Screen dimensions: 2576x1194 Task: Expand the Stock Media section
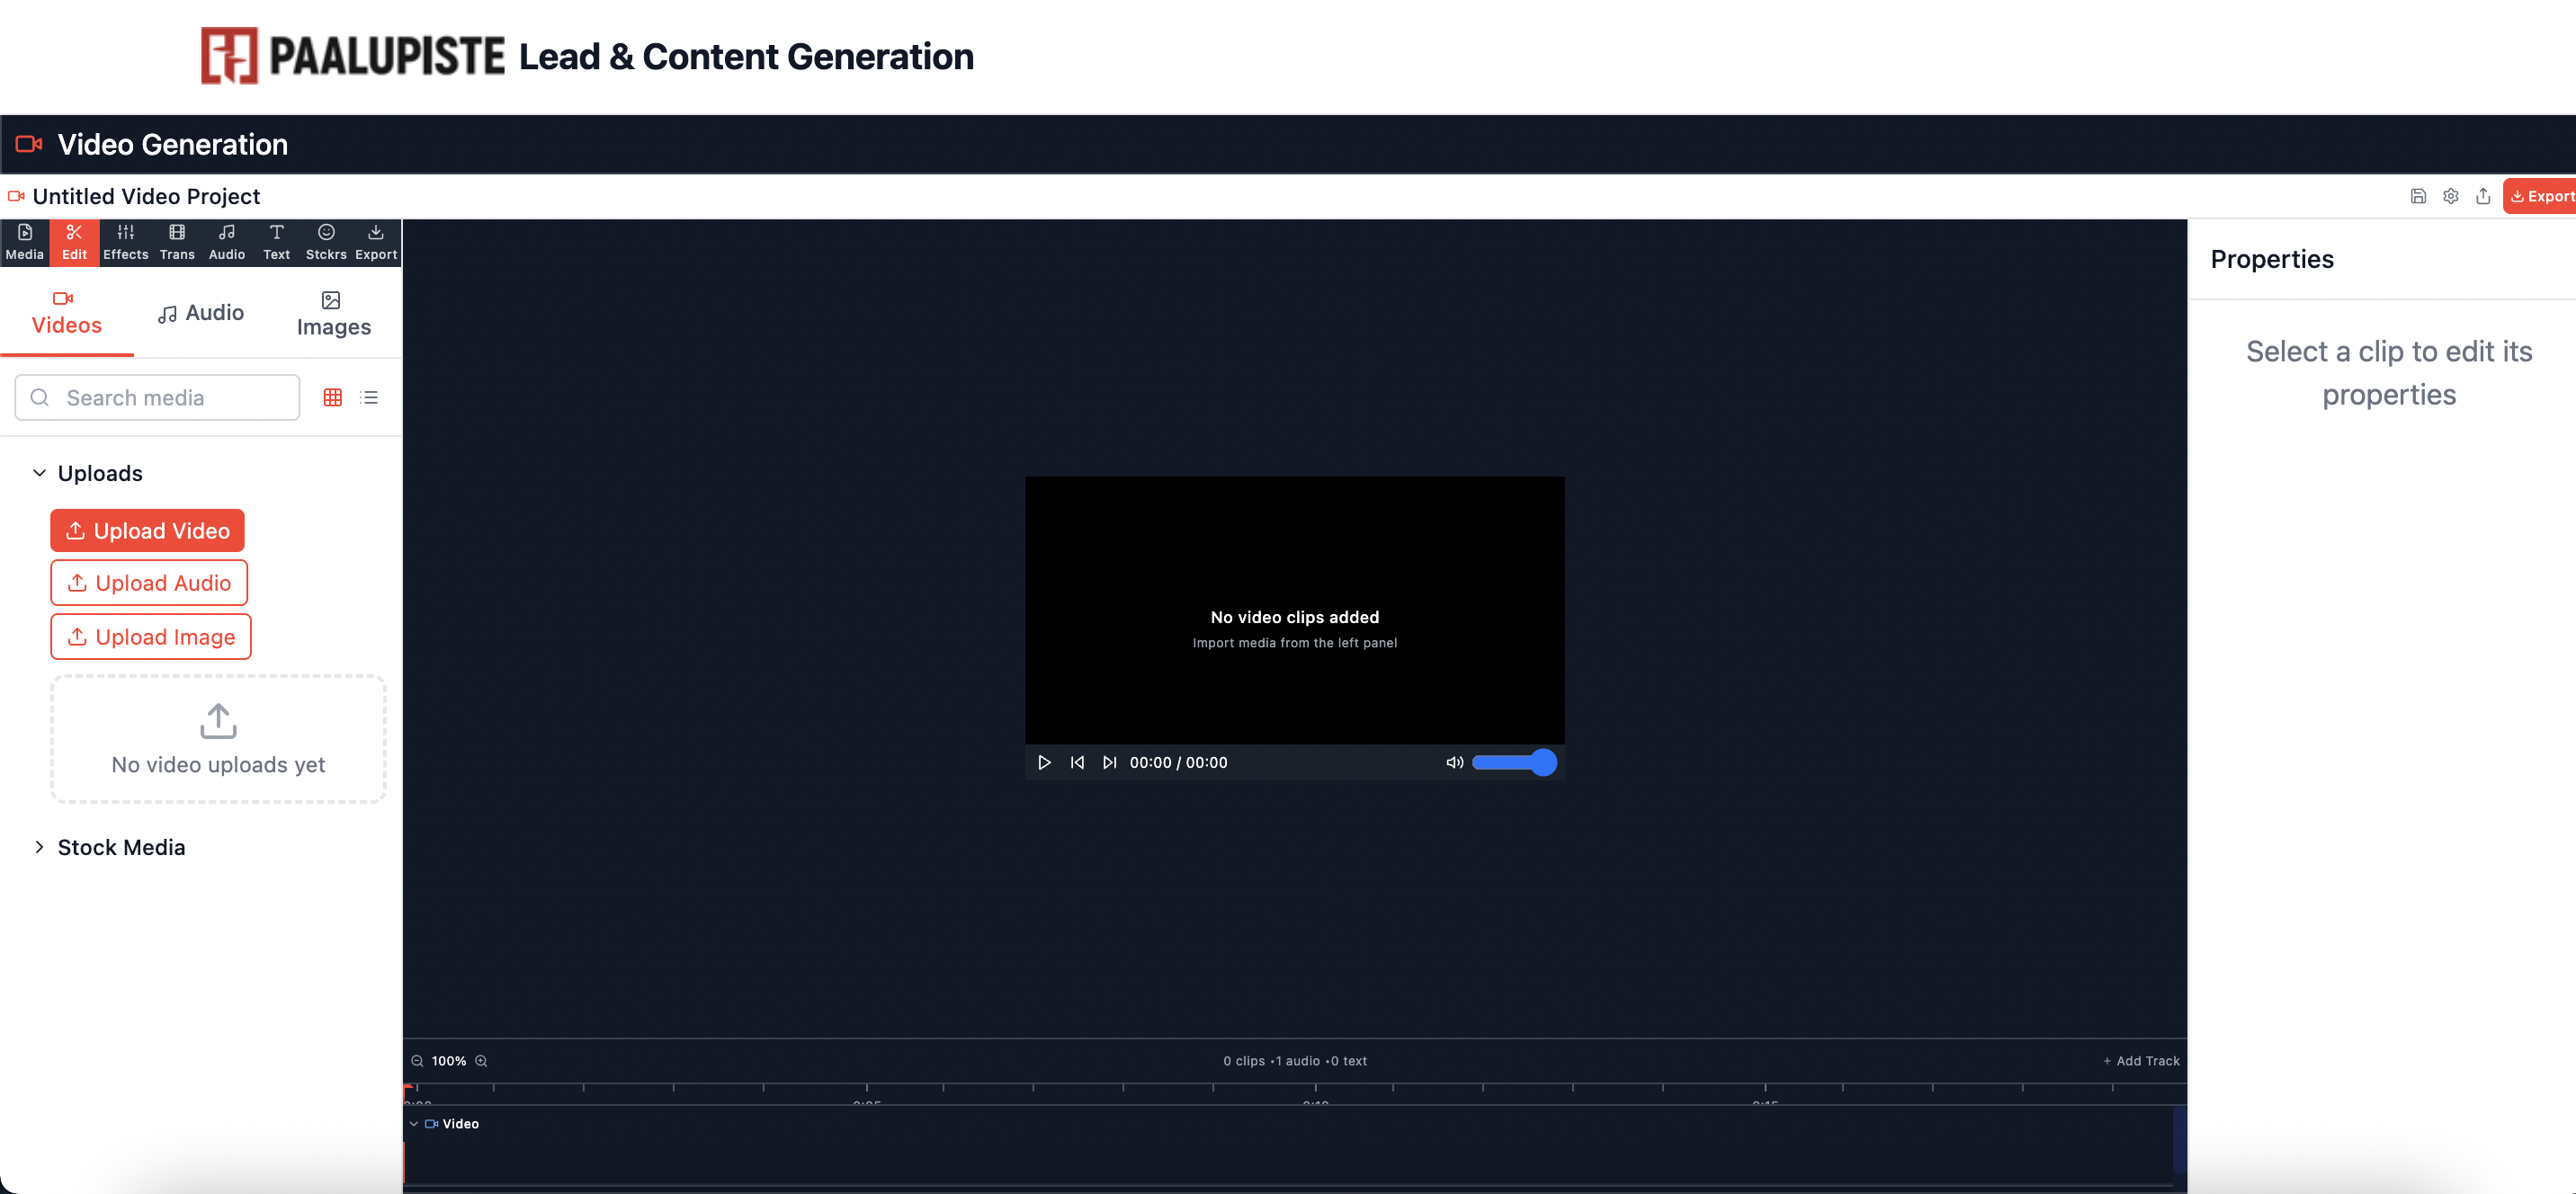click(x=110, y=847)
